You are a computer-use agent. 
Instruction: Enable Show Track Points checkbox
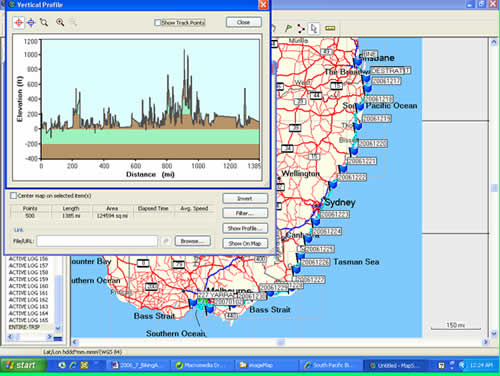157,22
